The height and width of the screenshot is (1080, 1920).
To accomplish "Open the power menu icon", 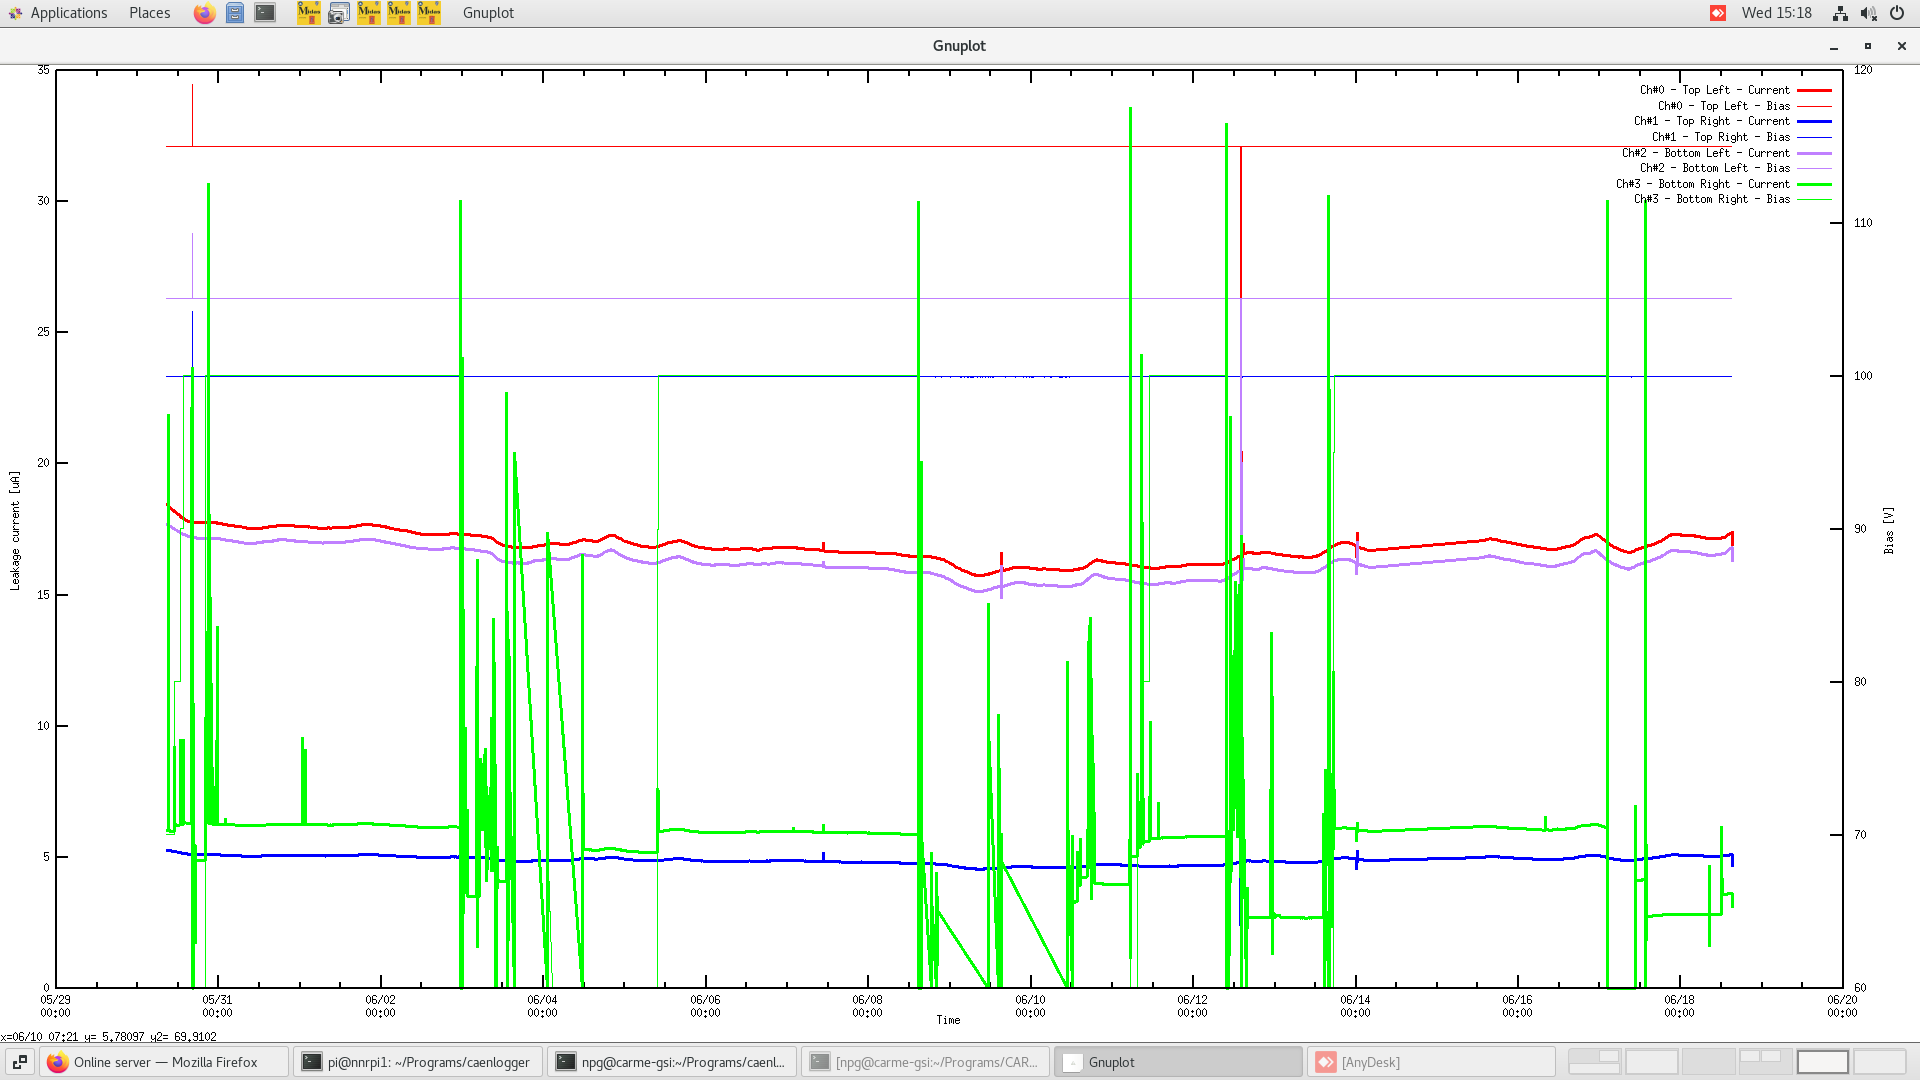I will 1897,13.
